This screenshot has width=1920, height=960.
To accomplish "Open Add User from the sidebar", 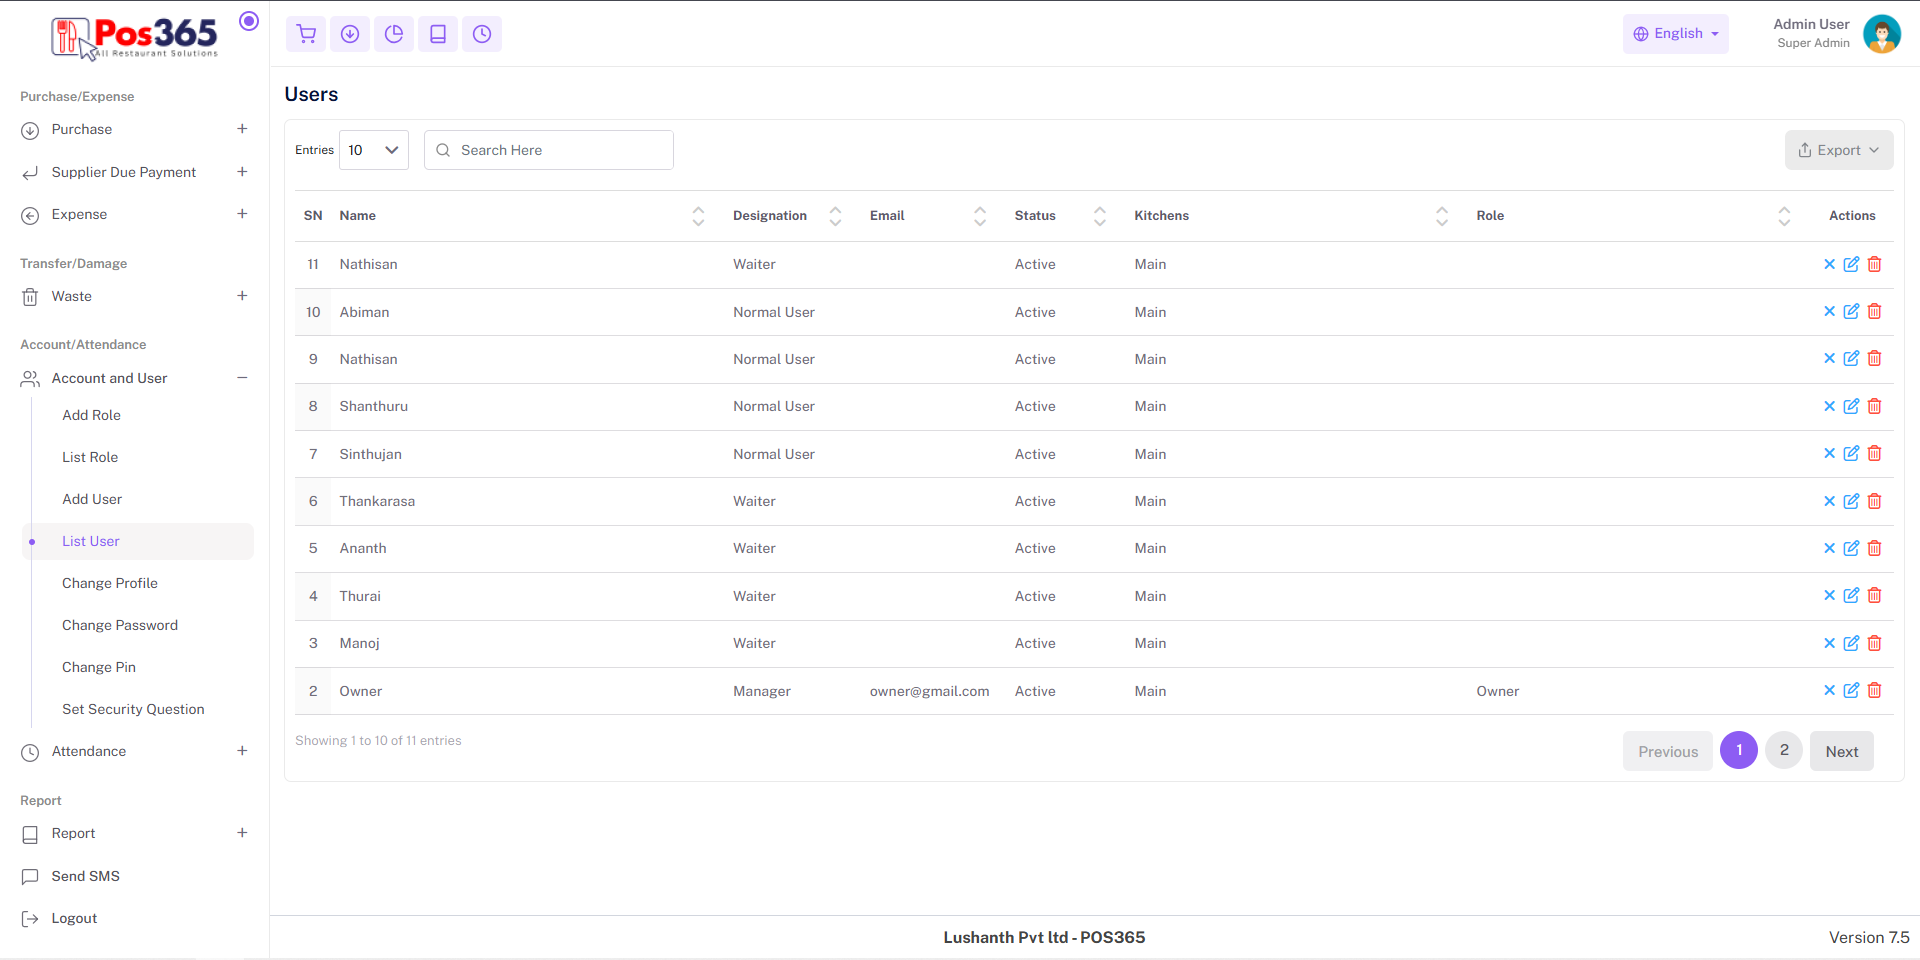I will (92, 499).
